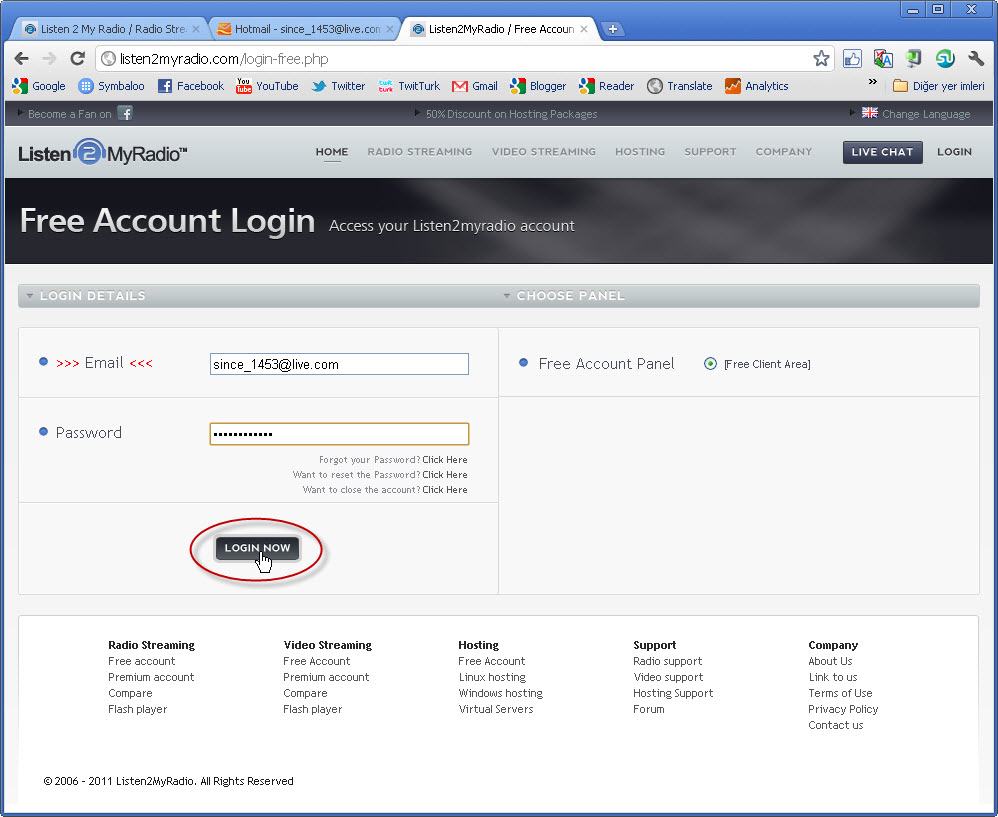Screen dimensions: 998x817
Task: Open the Blogger bookmark
Action: point(538,86)
